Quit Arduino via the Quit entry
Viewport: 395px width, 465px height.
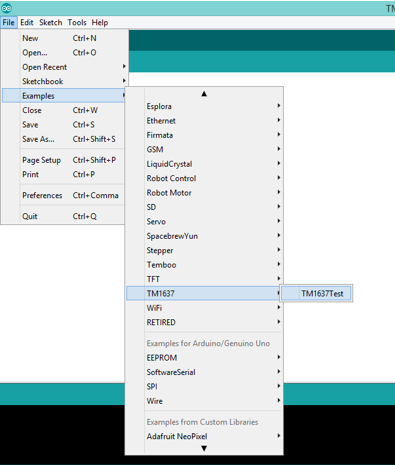click(x=63, y=216)
